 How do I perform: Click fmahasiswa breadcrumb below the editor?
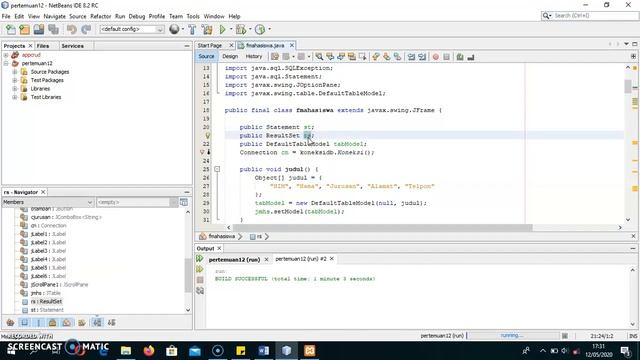tap(222, 236)
